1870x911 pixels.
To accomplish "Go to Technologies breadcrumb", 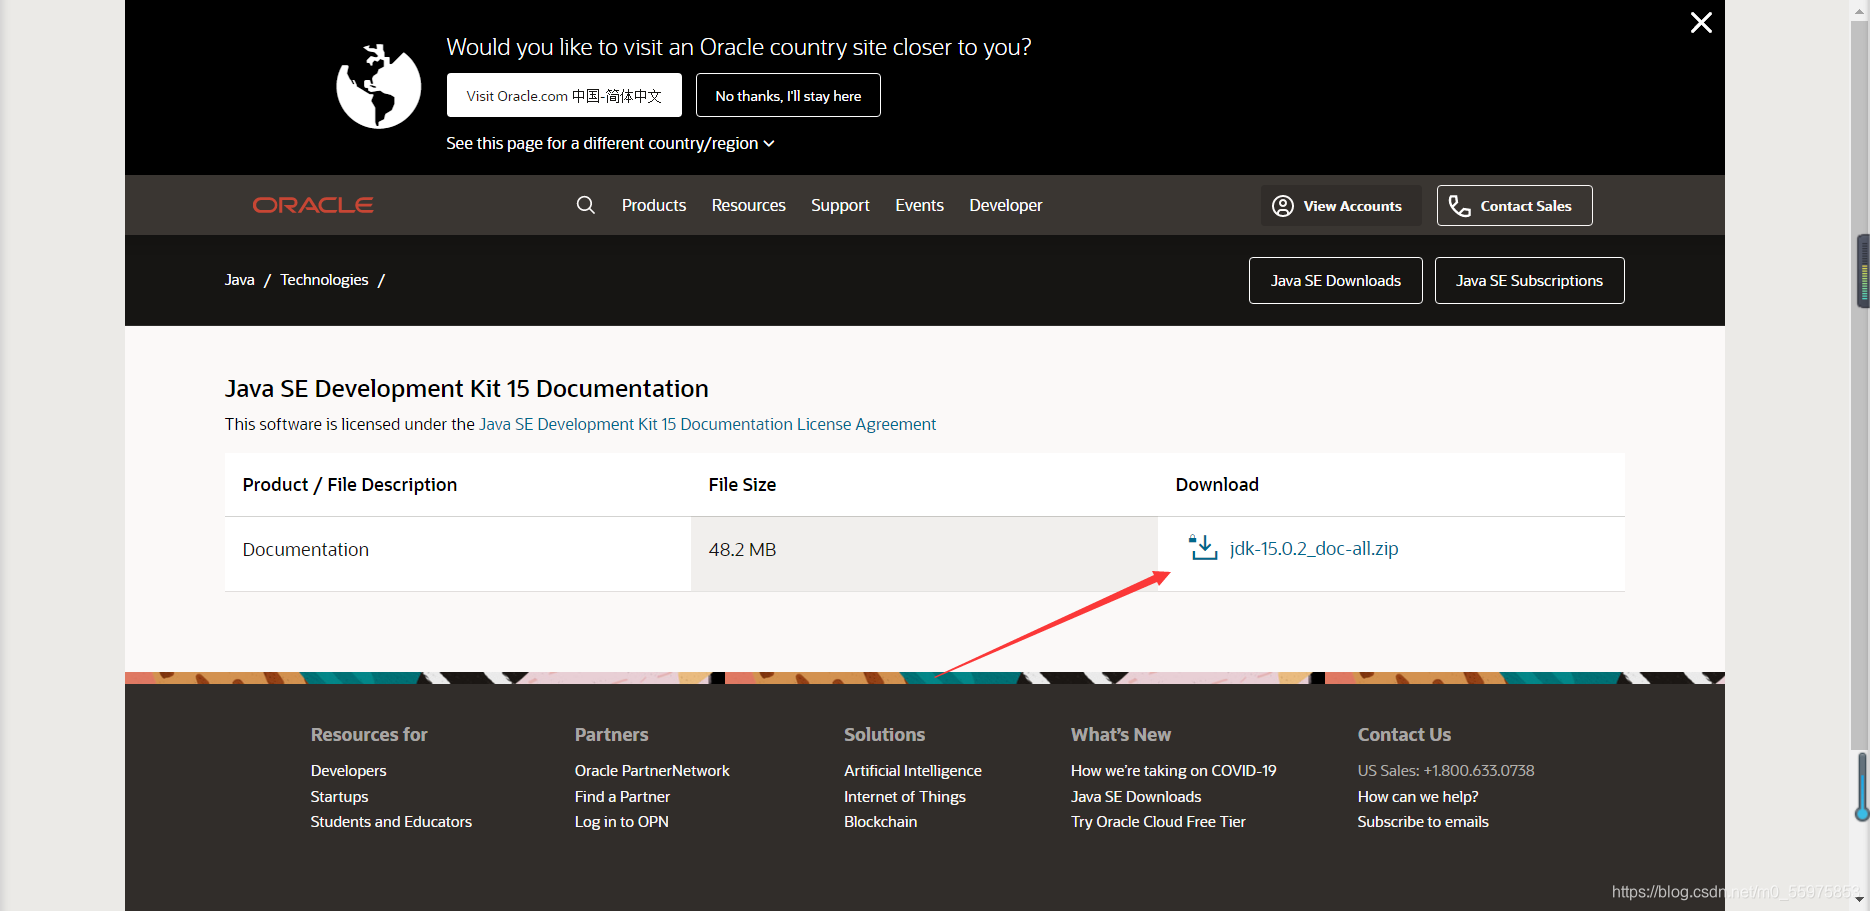I will click(x=324, y=280).
